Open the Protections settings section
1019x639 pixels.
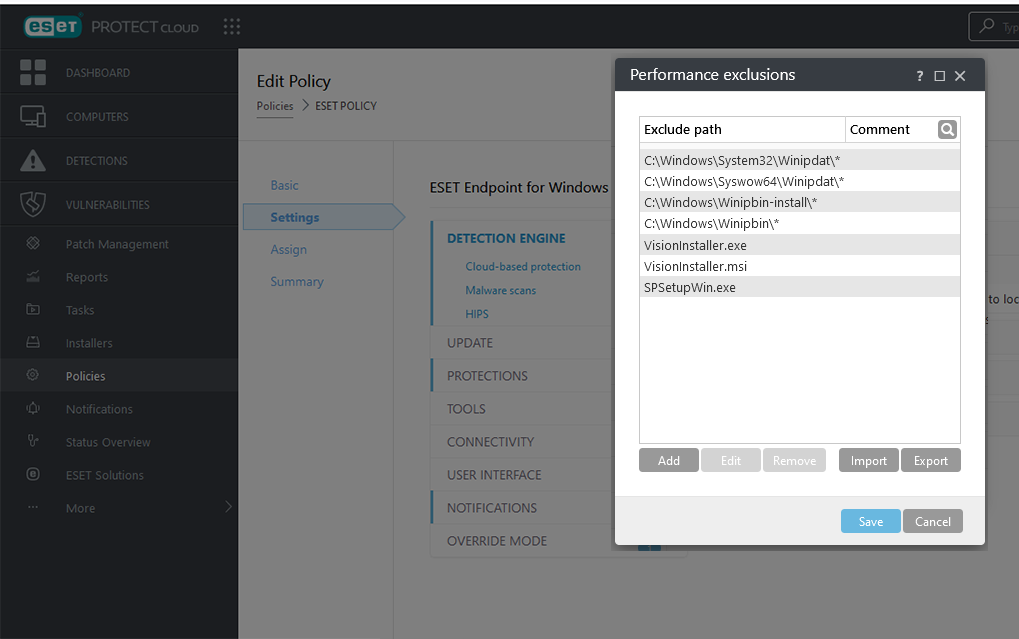click(487, 376)
